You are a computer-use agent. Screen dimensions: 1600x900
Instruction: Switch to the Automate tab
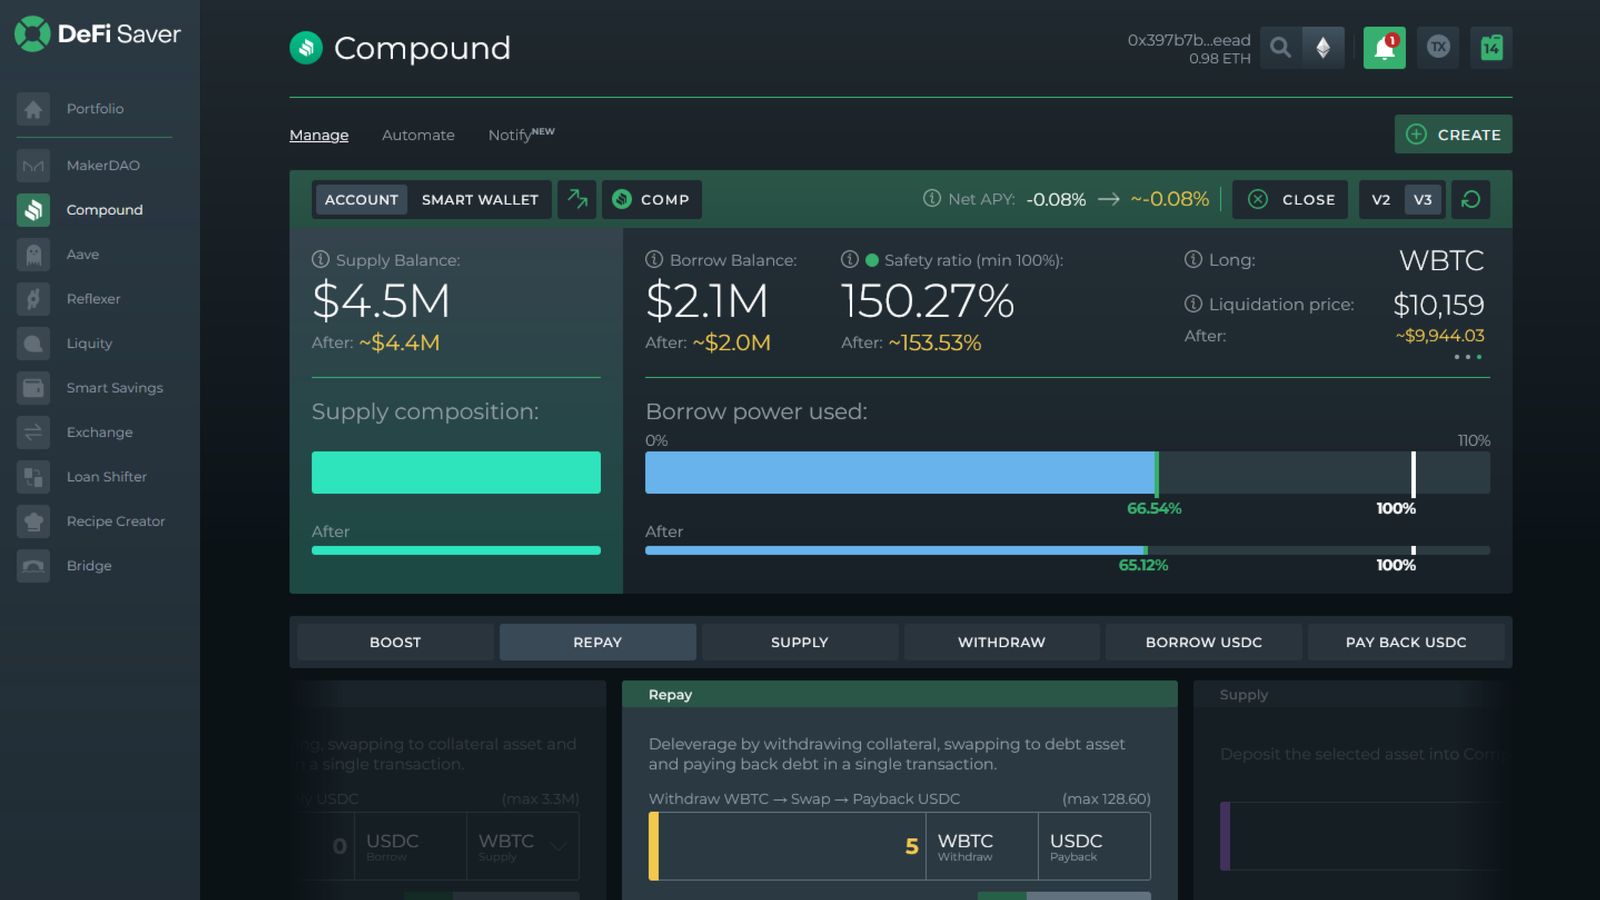(x=418, y=134)
